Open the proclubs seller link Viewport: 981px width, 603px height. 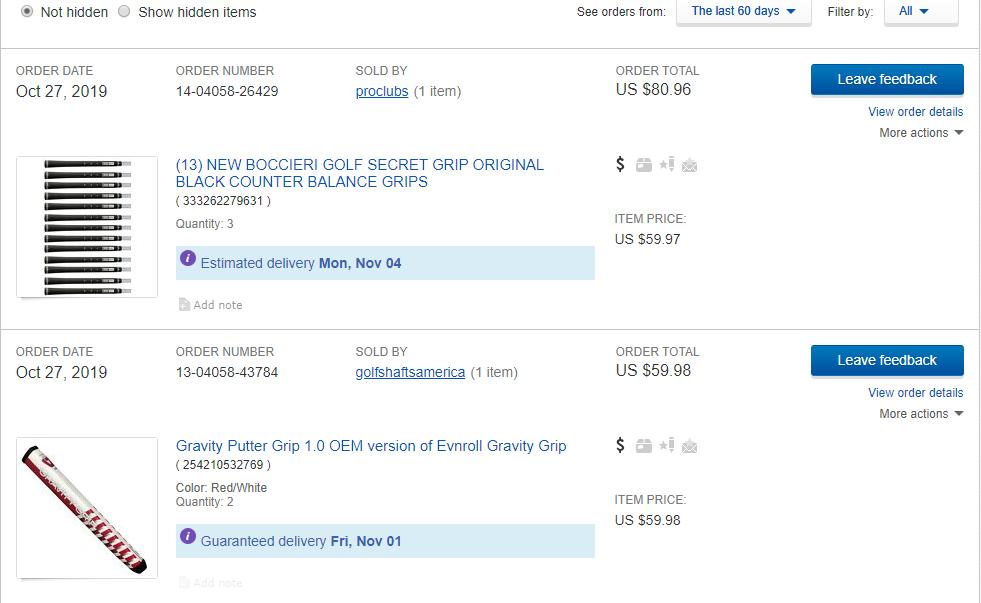(382, 91)
